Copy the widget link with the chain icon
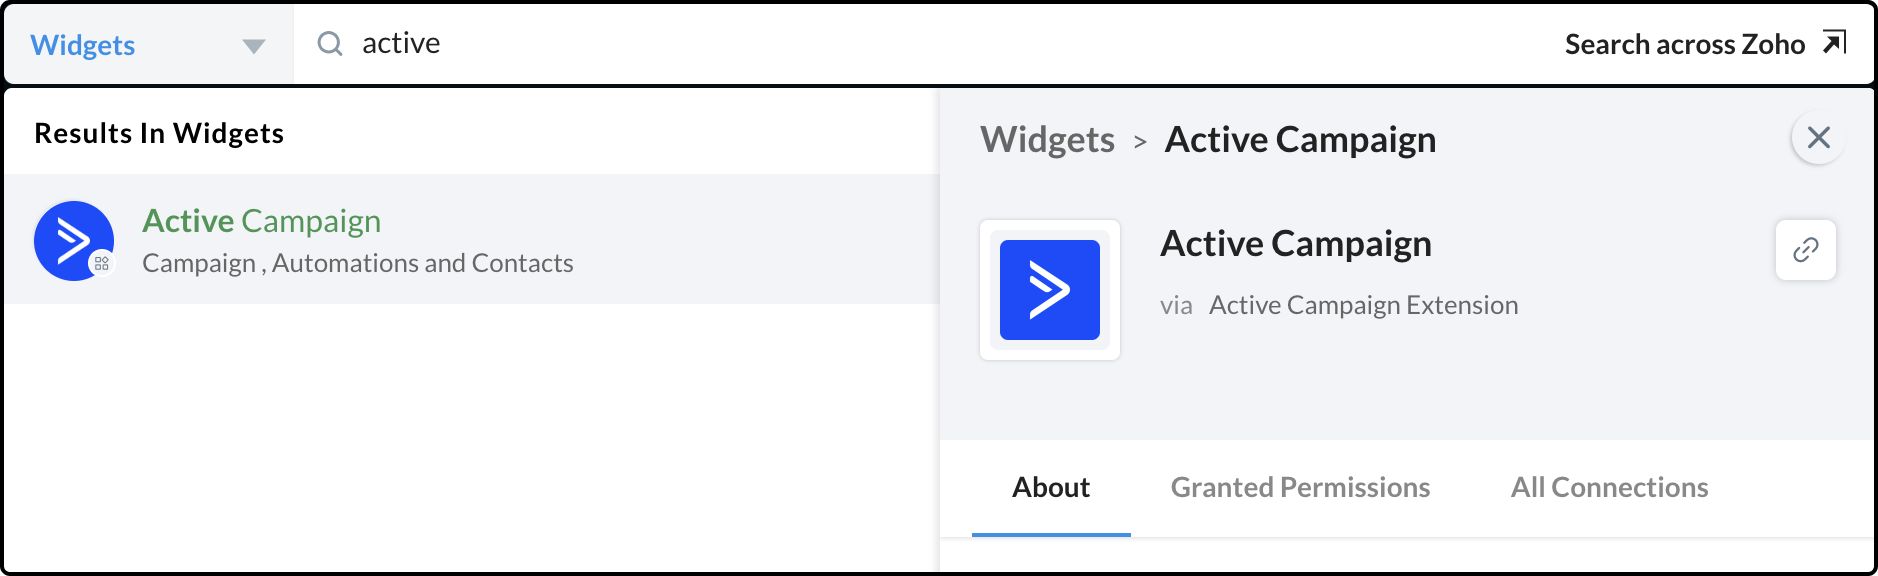1878x576 pixels. (x=1805, y=250)
